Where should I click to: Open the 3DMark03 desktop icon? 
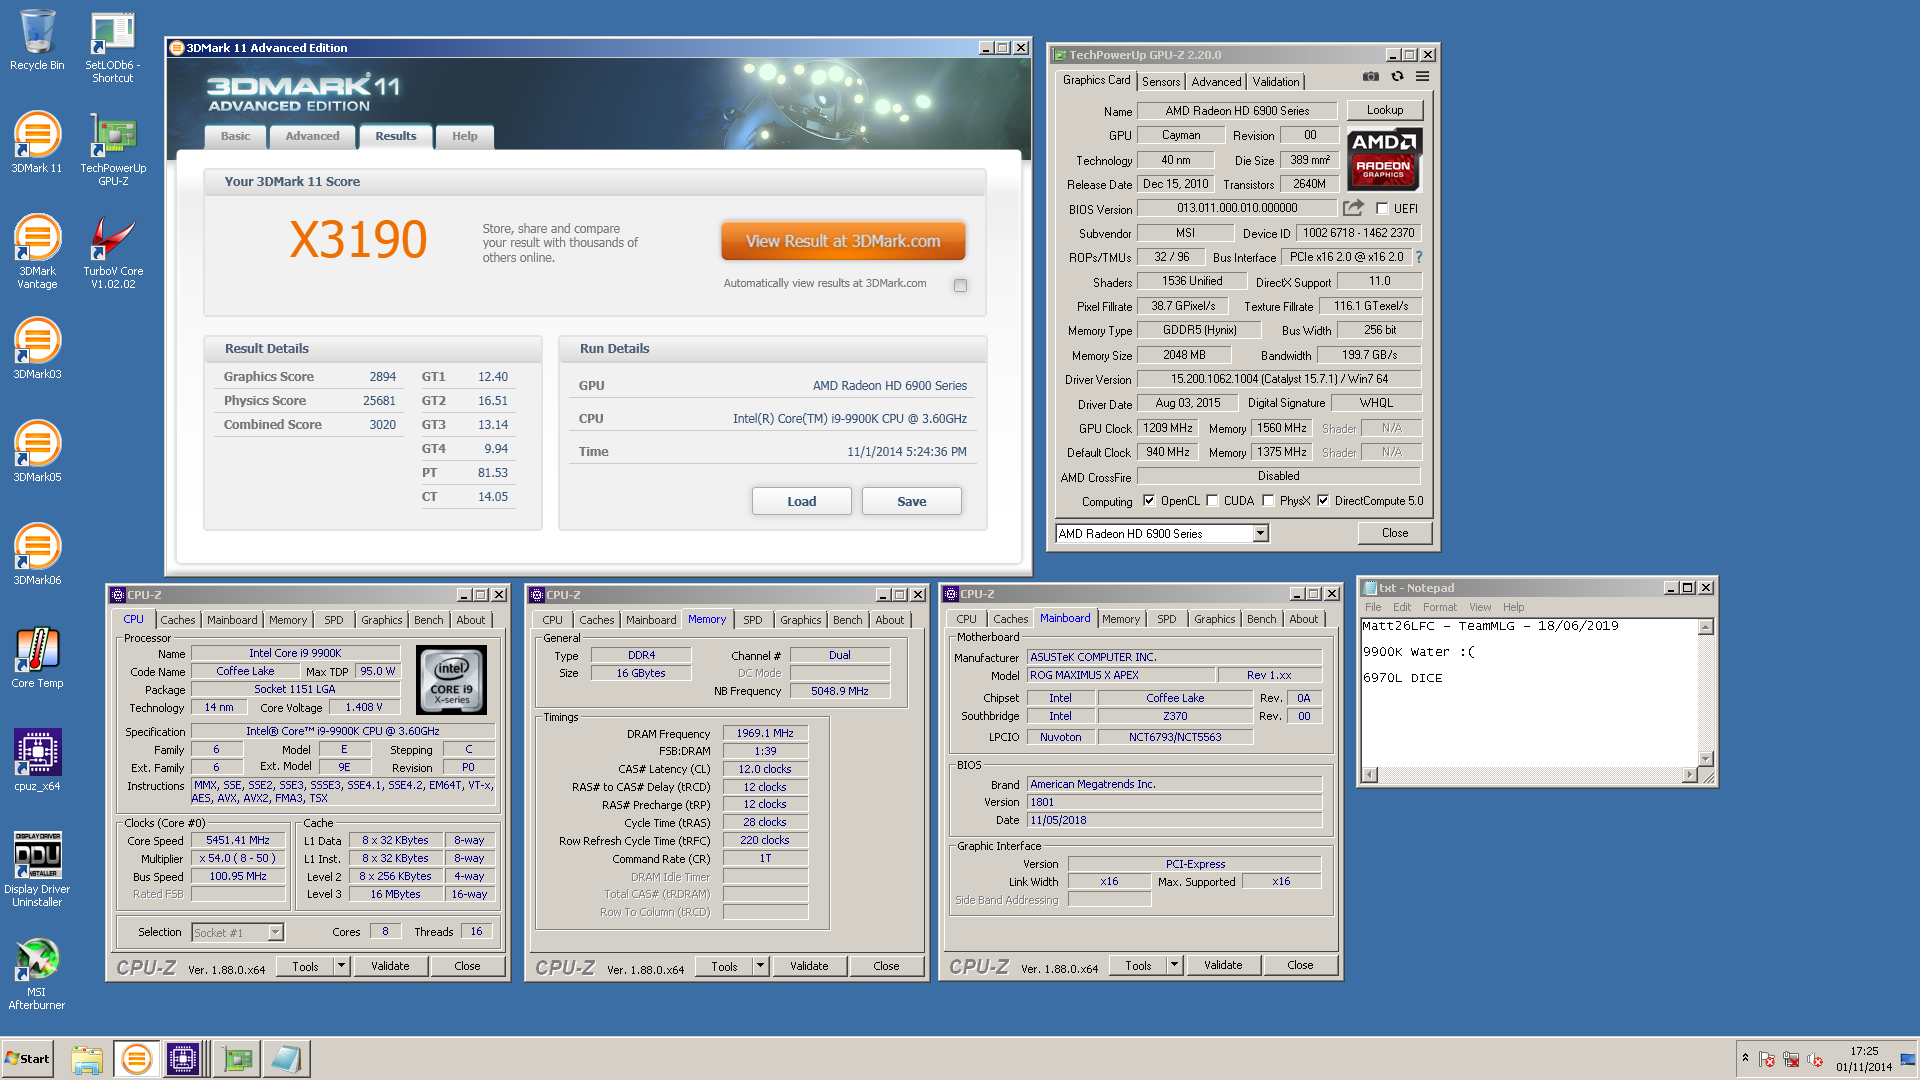coord(37,349)
